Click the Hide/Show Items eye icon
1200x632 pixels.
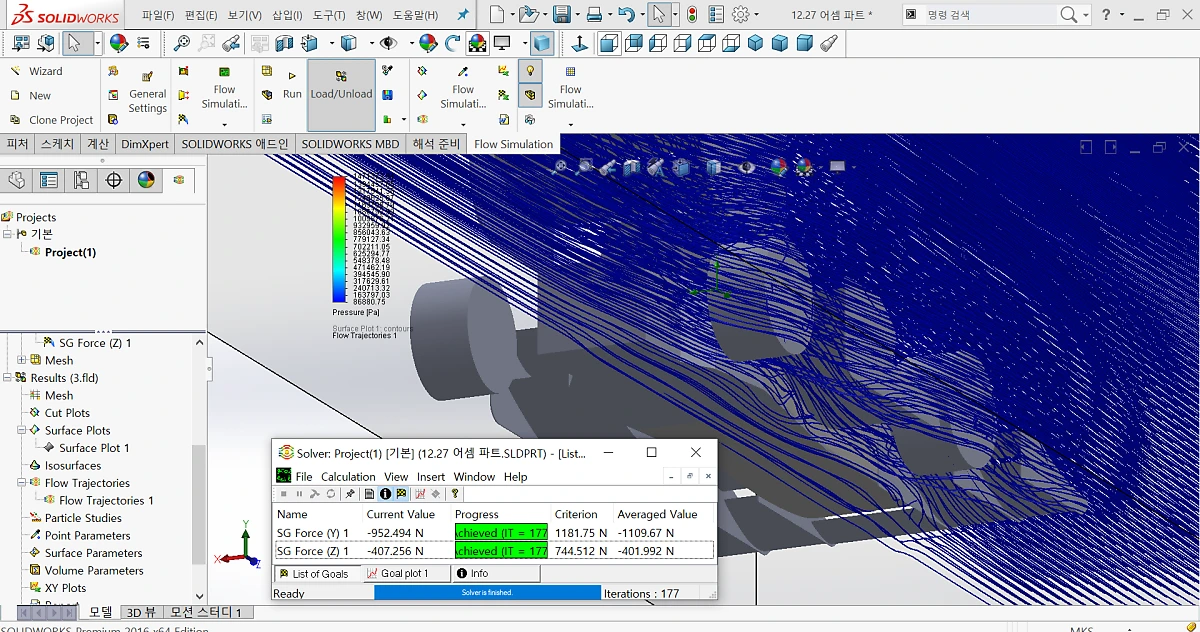387,43
